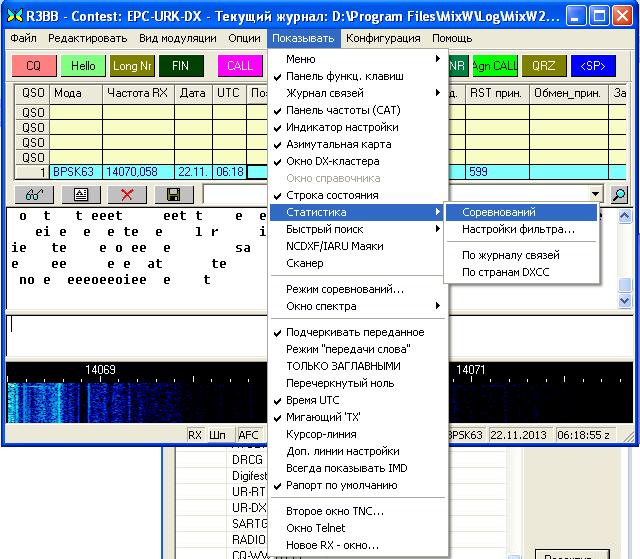Image resolution: width=640 pixels, height=559 pixels.
Task: Click the waterfall spectrum near 14069
Action: click(100, 400)
